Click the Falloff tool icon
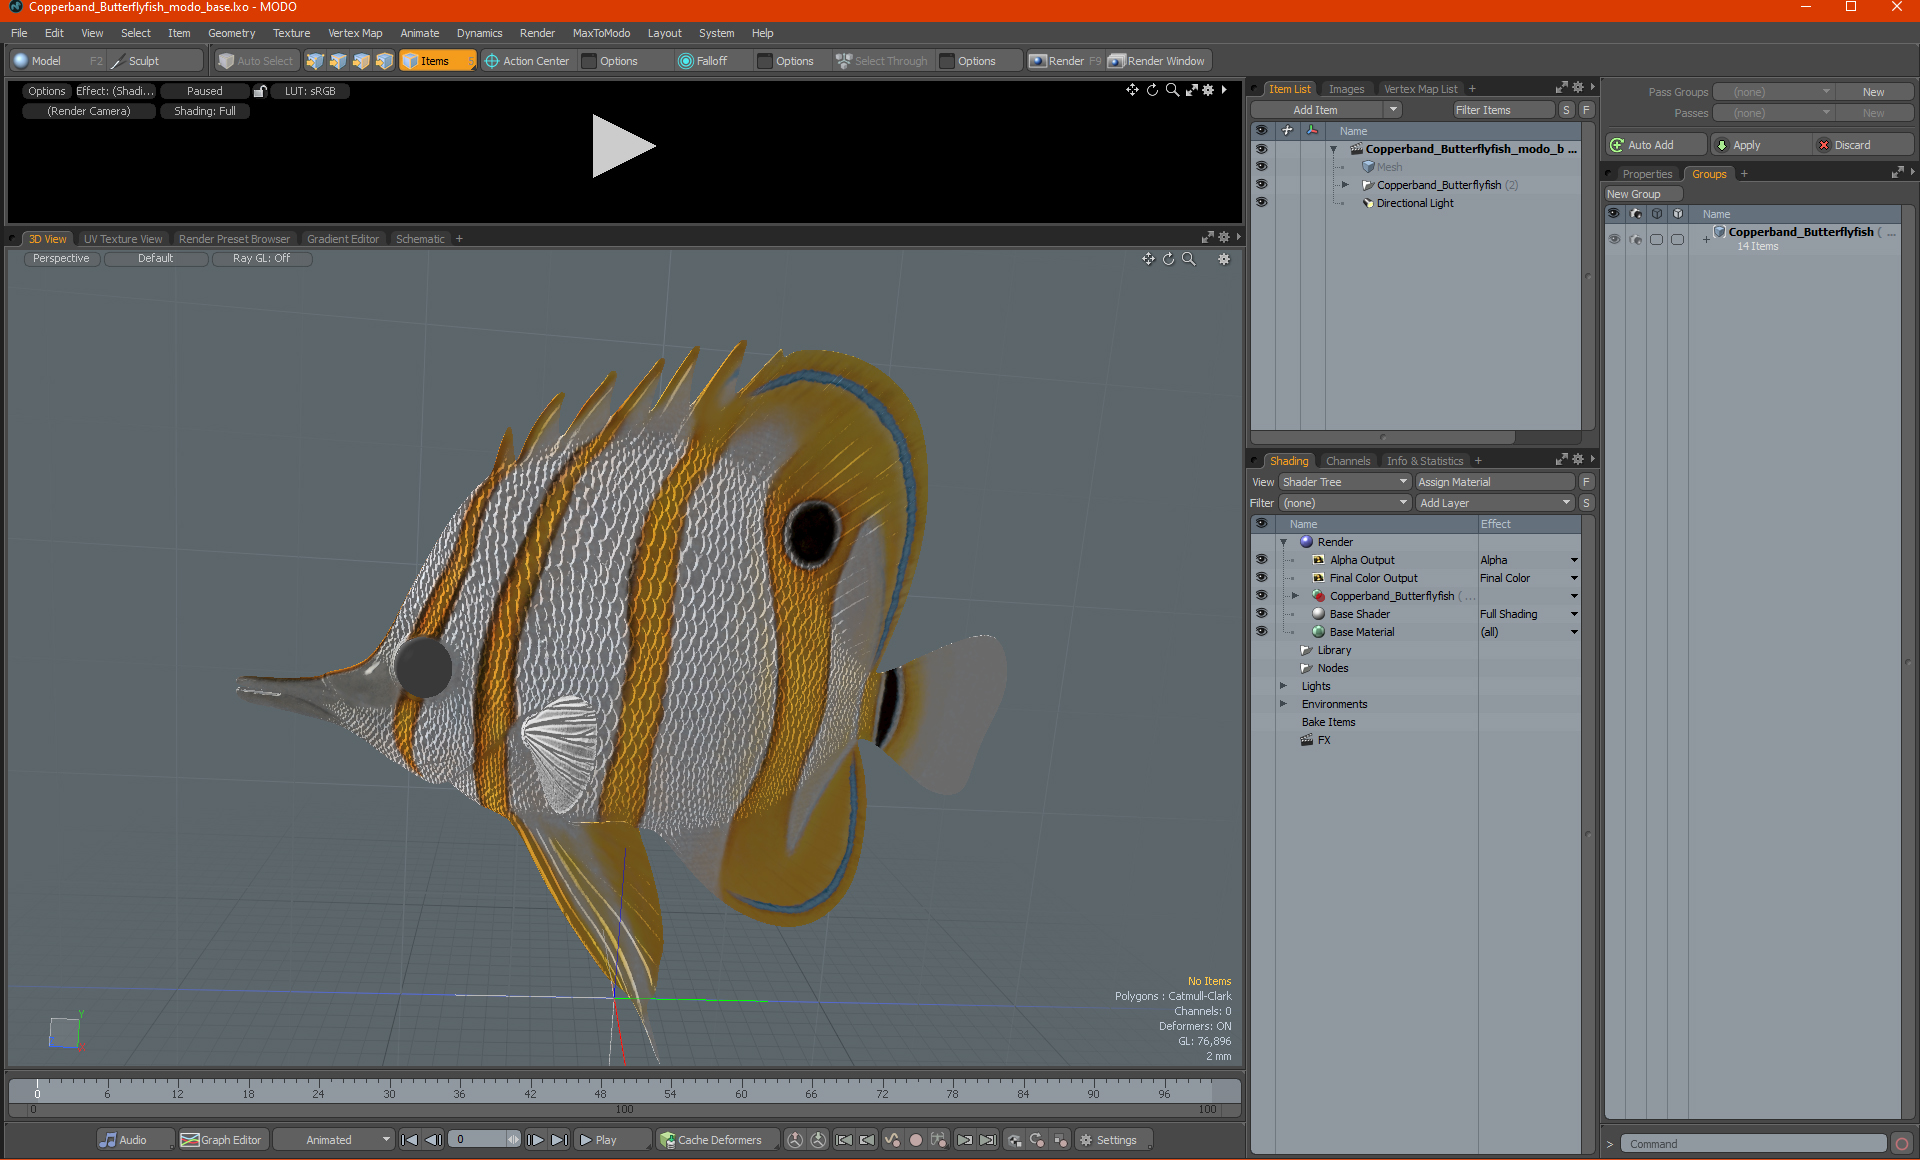The width and height of the screenshot is (1920, 1160). [687, 60]
